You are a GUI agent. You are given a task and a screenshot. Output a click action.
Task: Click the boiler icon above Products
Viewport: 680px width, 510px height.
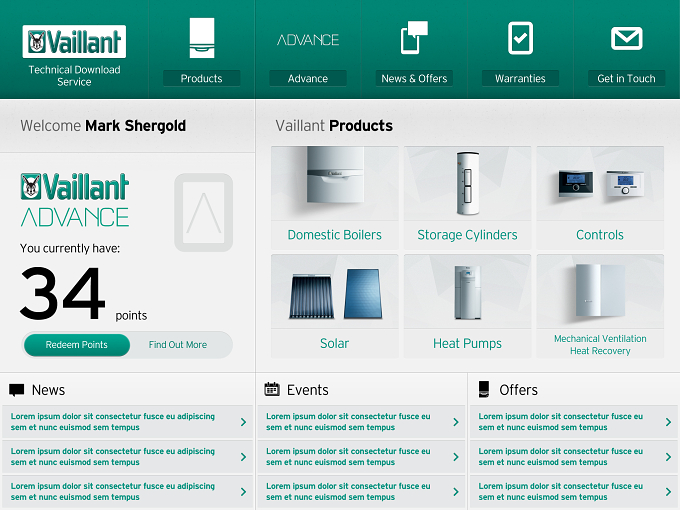click(x=202, y=38)
